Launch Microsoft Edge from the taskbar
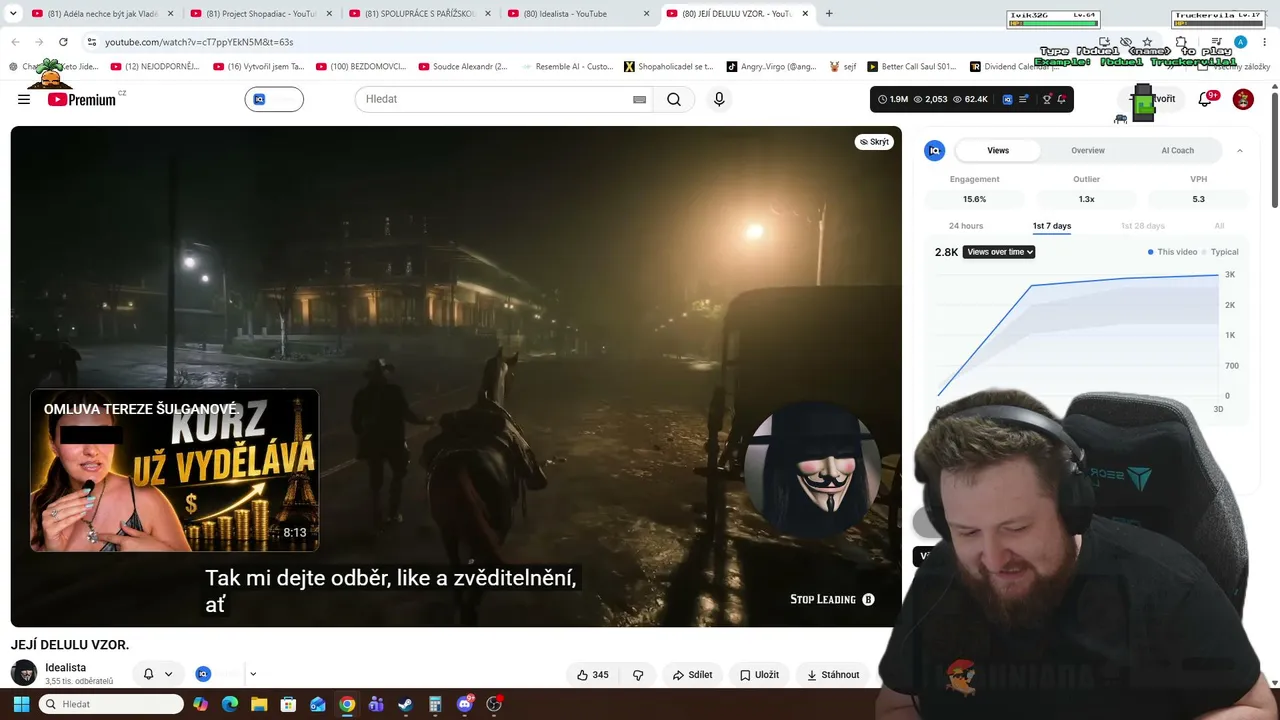1280x720 pixels. tap(230, 704)
